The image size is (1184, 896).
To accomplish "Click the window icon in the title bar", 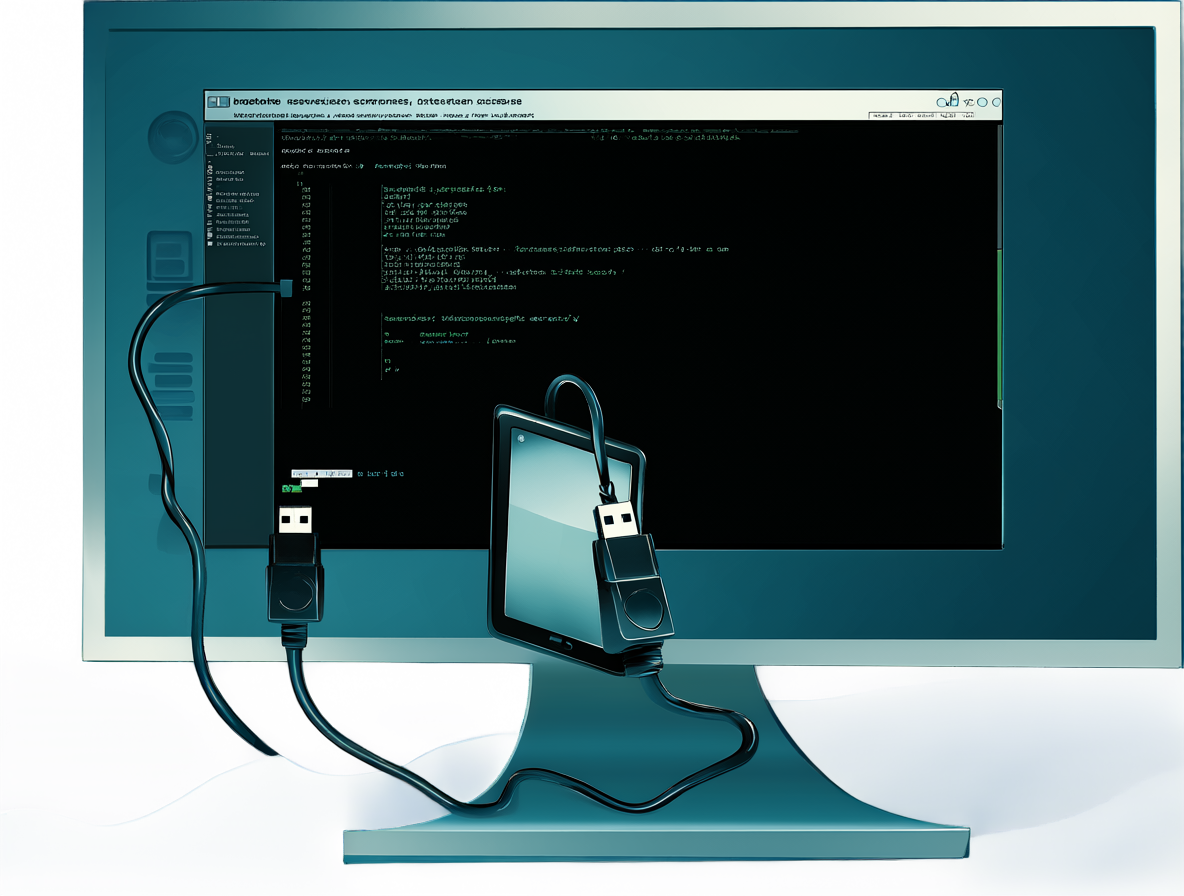I will 218,101.
